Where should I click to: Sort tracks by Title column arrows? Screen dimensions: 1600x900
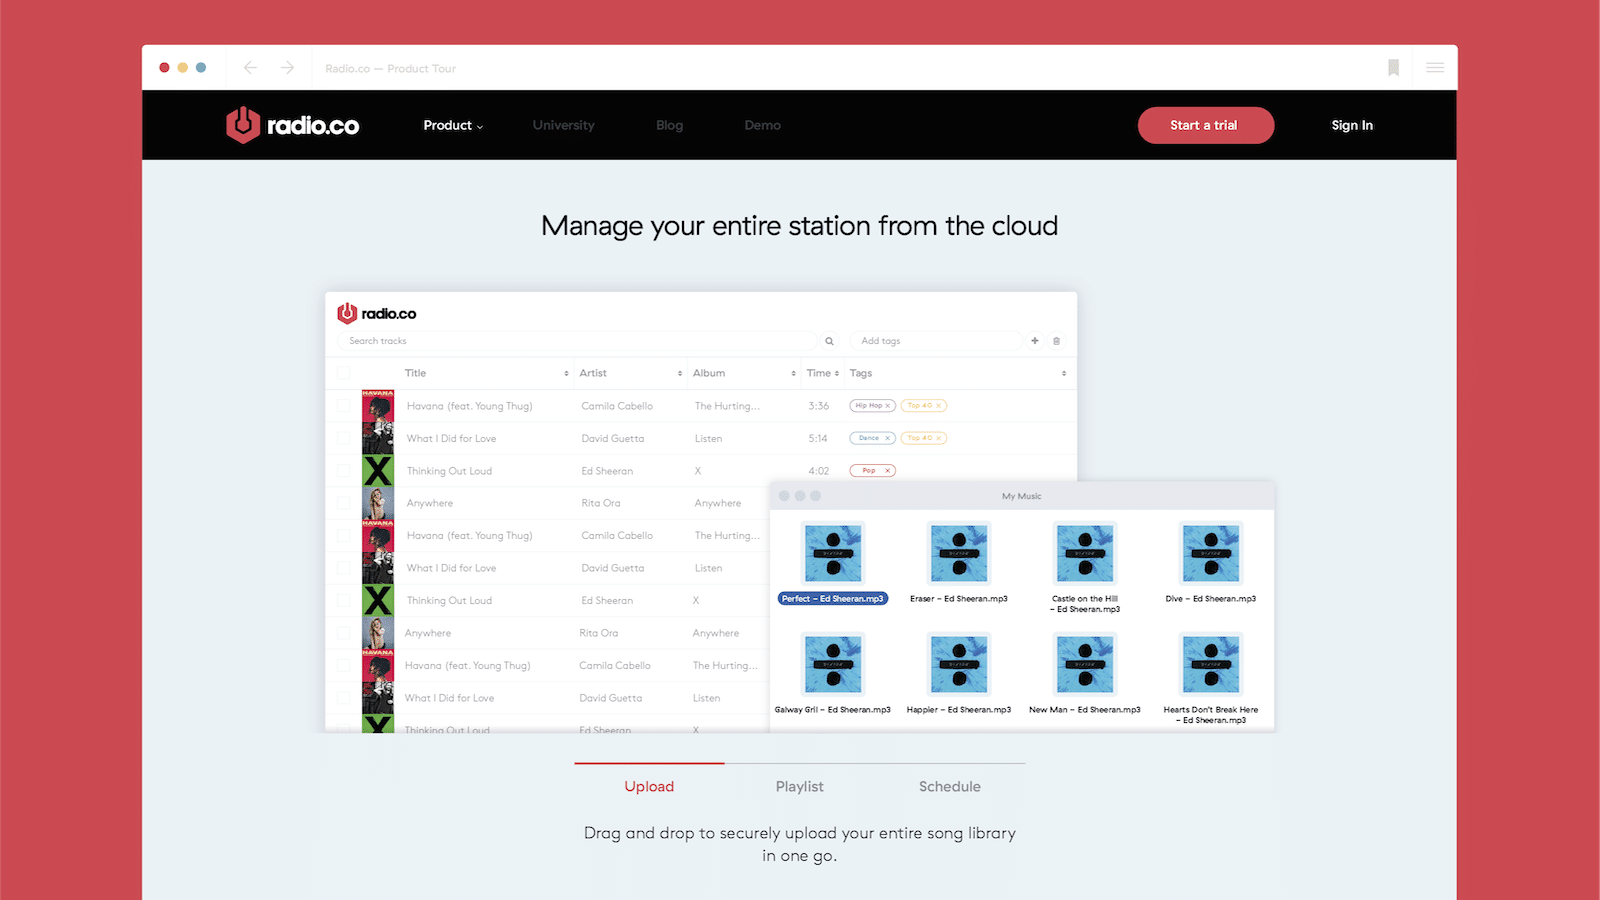(x=567, y=373)
